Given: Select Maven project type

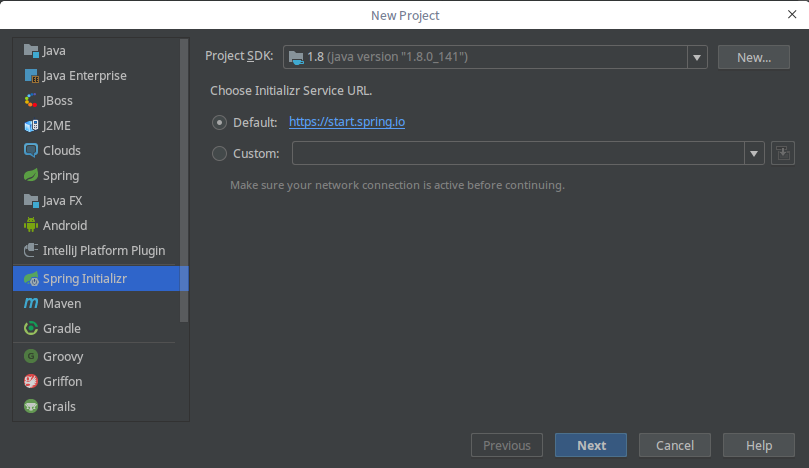Looking at the screenshot, I should (62, 303).
